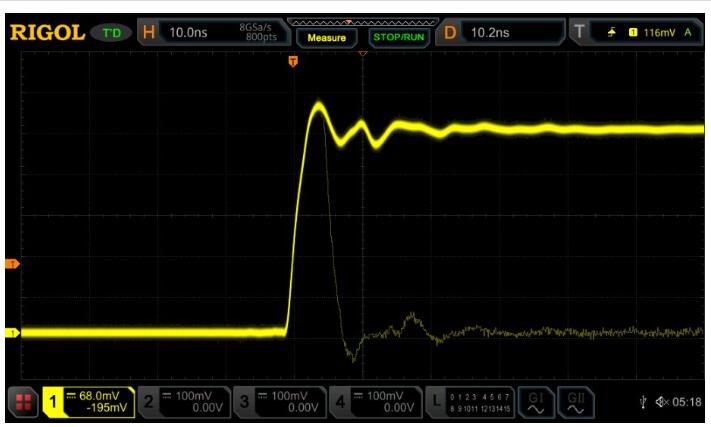Tap the GII signal generator icon
The image size is (711, 427).
tap(573, 402)
